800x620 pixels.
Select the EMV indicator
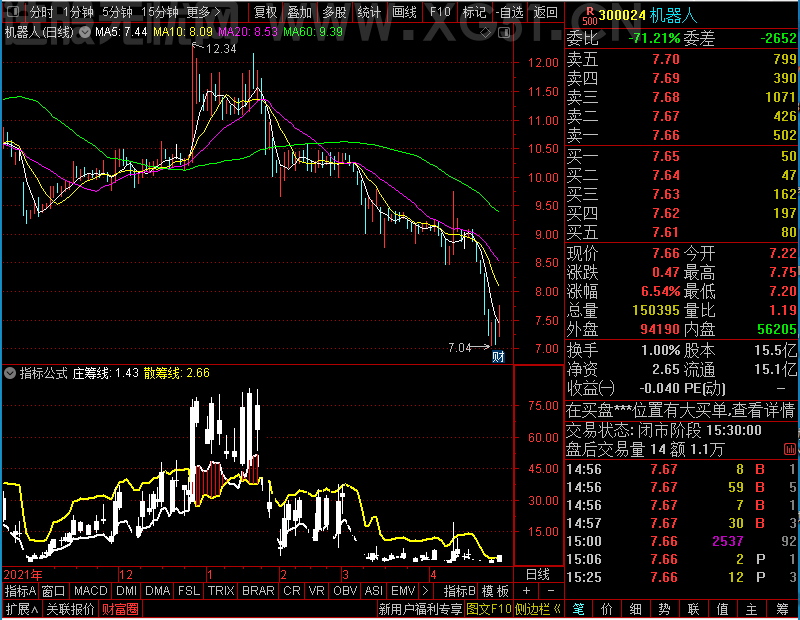click(404, 591)
